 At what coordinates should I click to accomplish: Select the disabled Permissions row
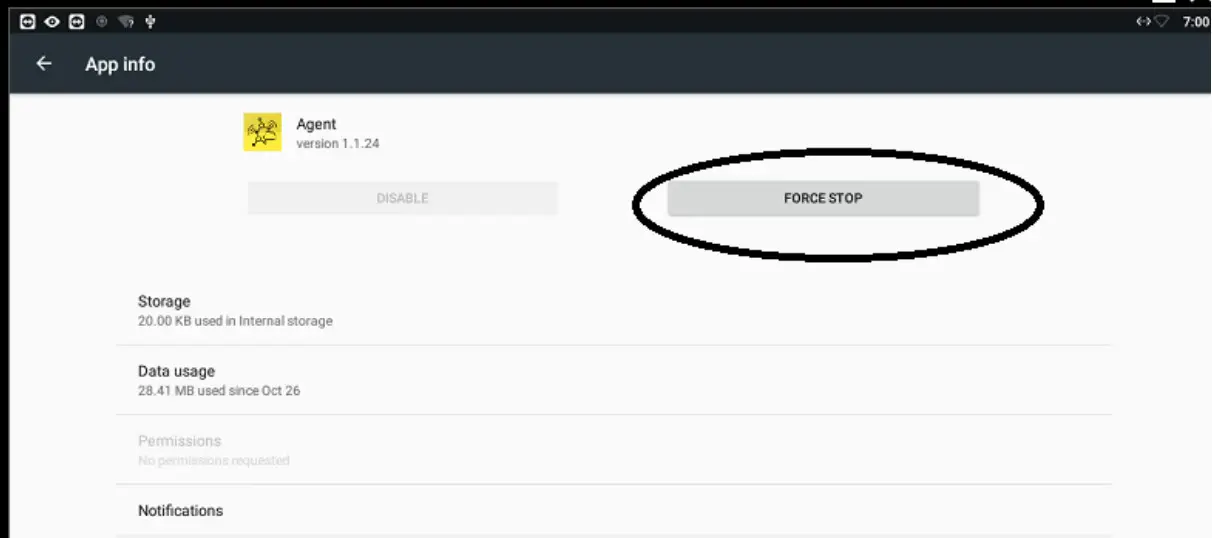click(x=613, y=450)
